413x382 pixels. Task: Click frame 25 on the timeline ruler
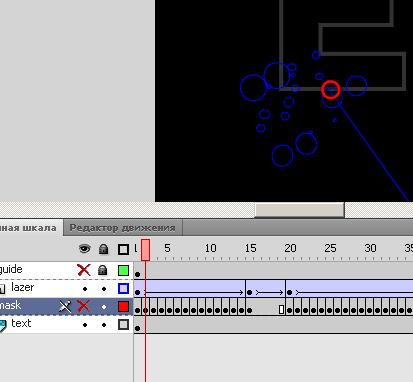tap(330, 248)
